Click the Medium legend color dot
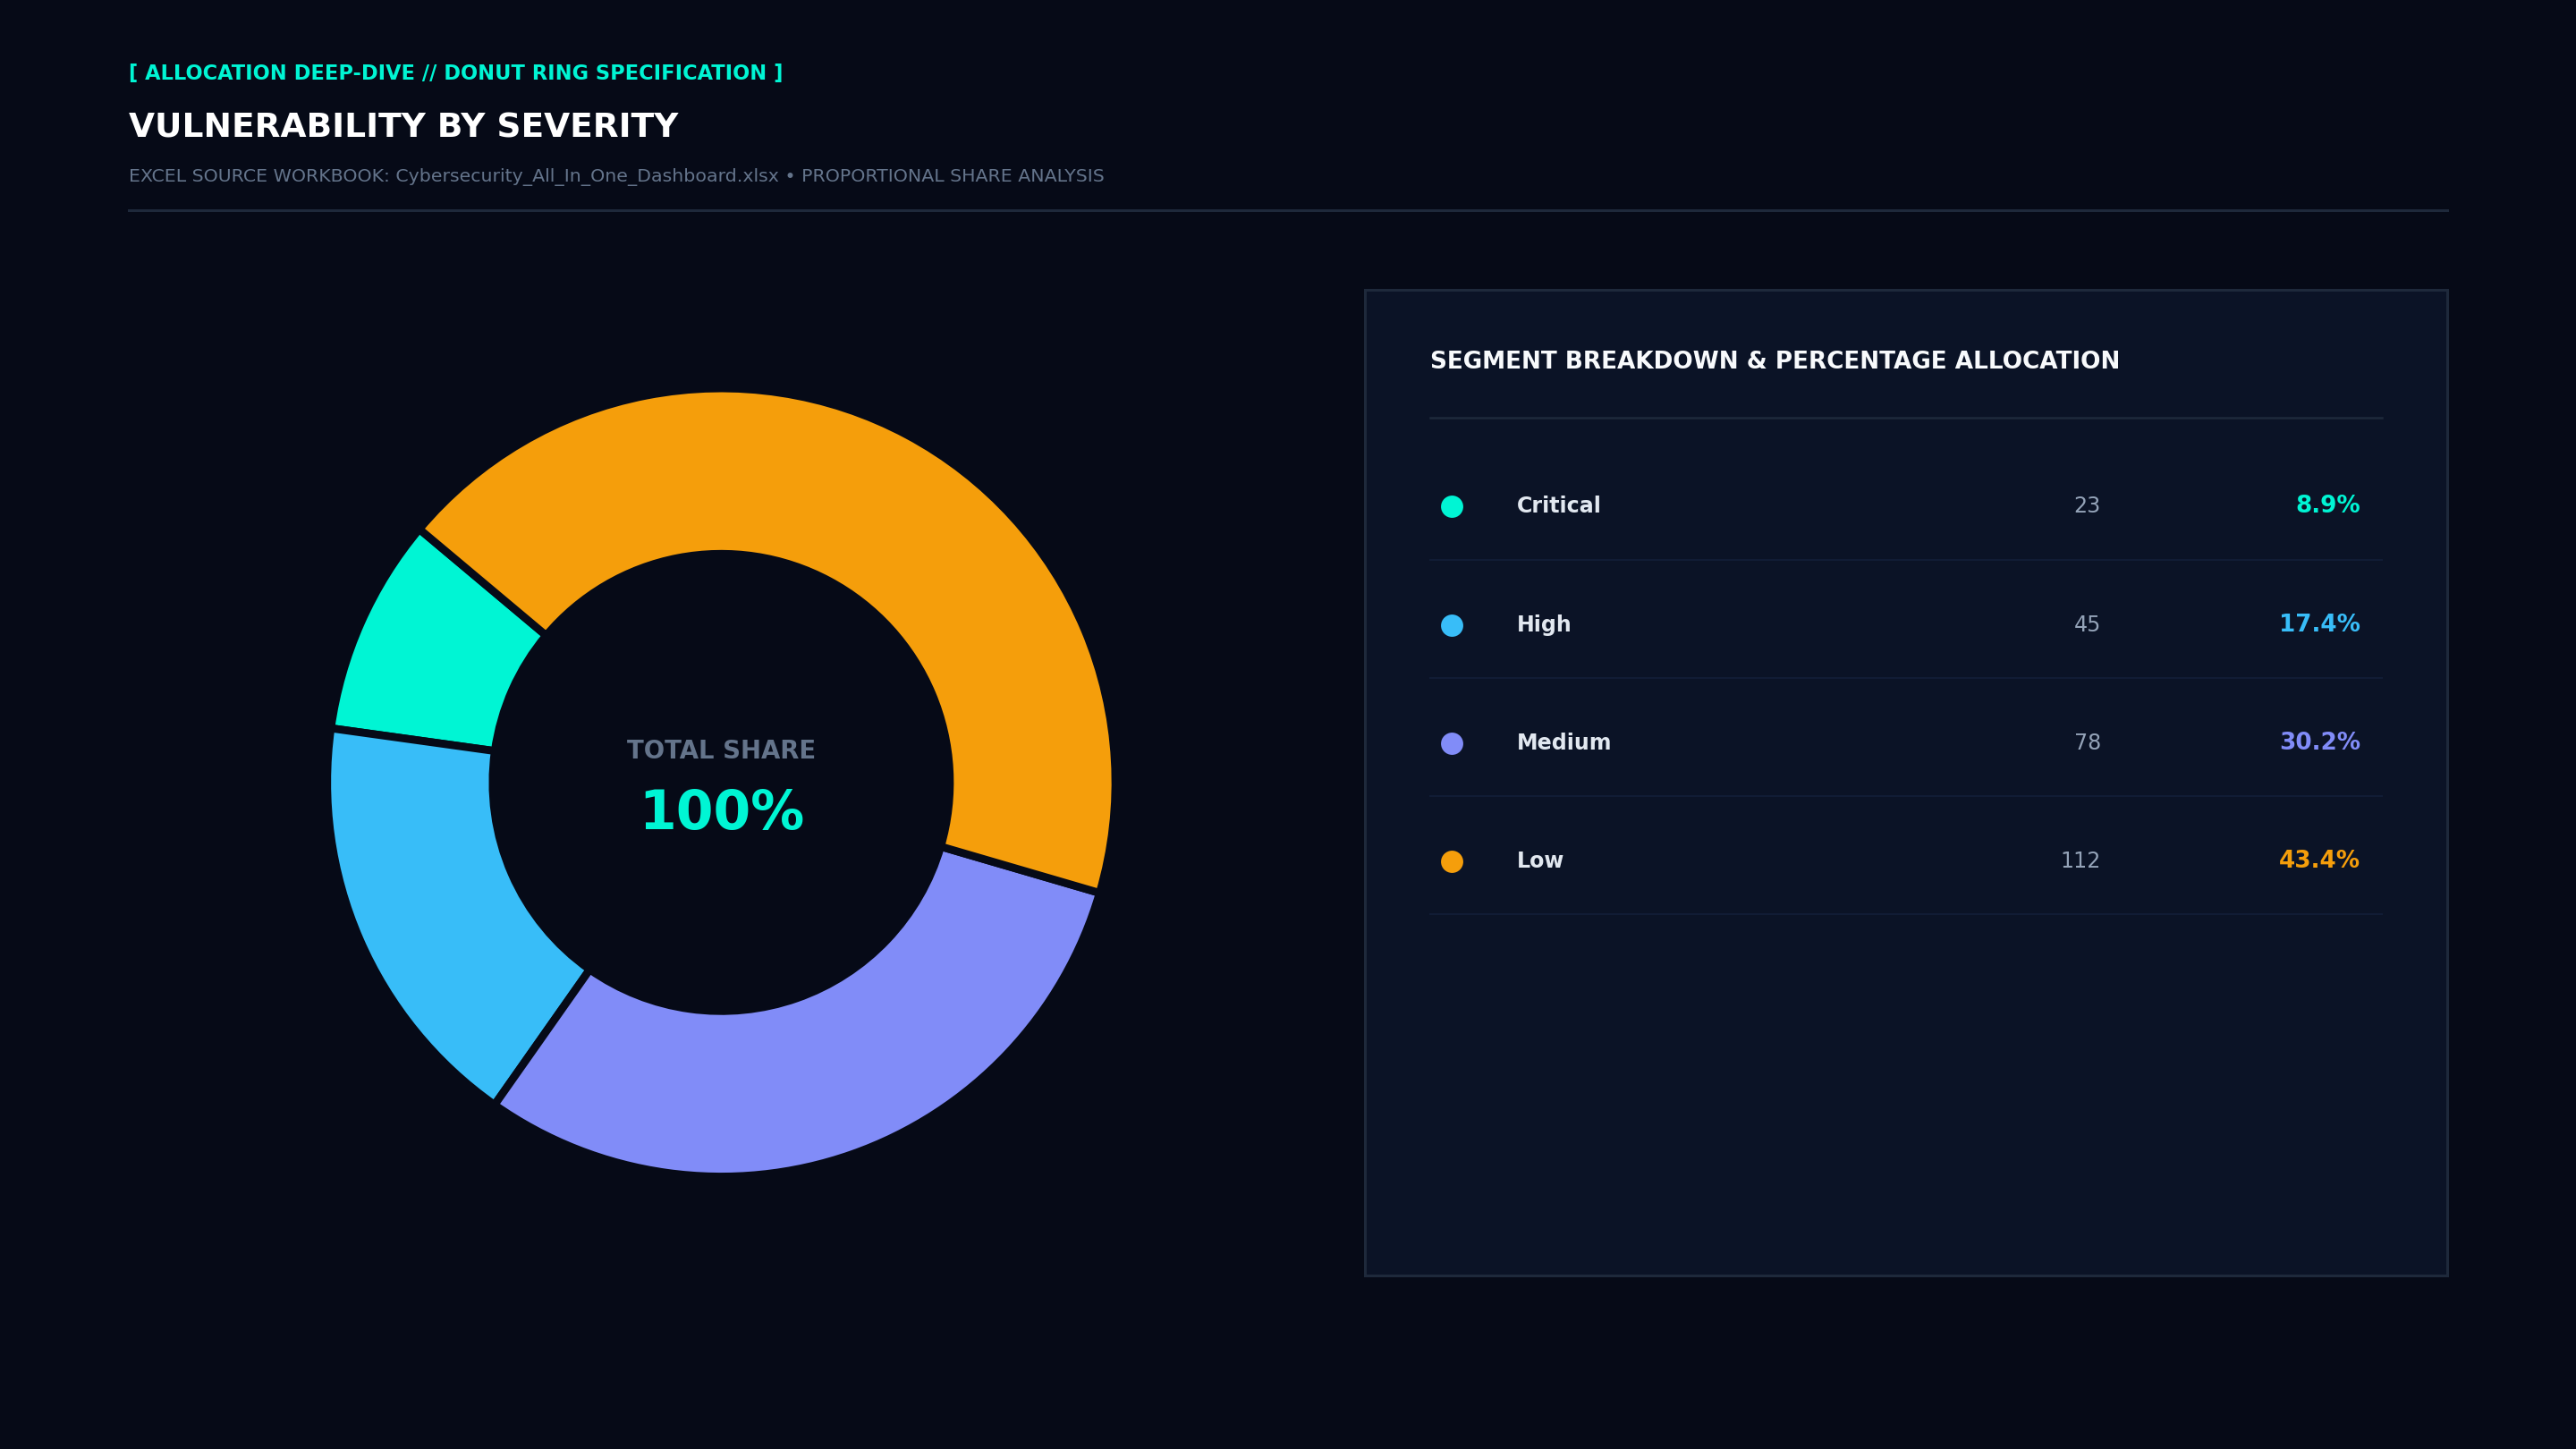Screen dimensions: 2576x1449 1452,743
